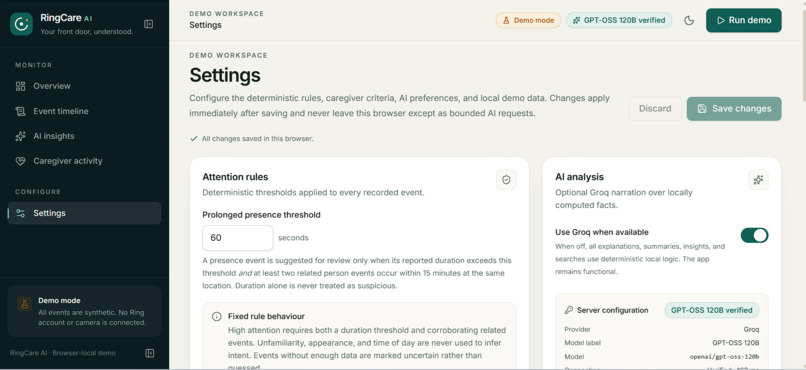Toggle dark mode with the moon icon
This screenshot has height=370, width=806.
pos(689,21)
